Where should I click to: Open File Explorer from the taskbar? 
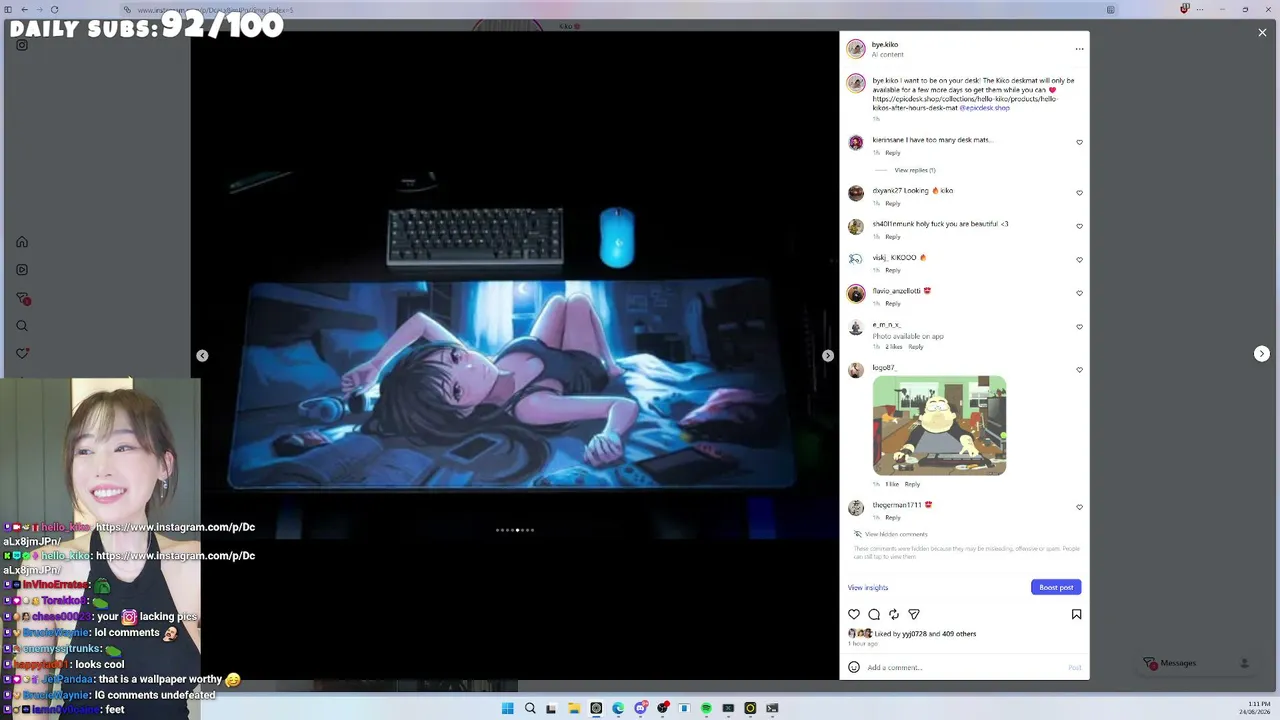pyautogui.click(x=574, y=708)
